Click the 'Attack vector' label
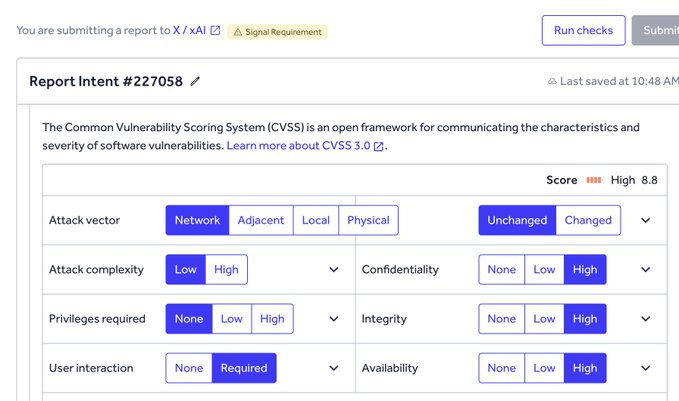This screenshot has width=679, height=401. point(84,220)
